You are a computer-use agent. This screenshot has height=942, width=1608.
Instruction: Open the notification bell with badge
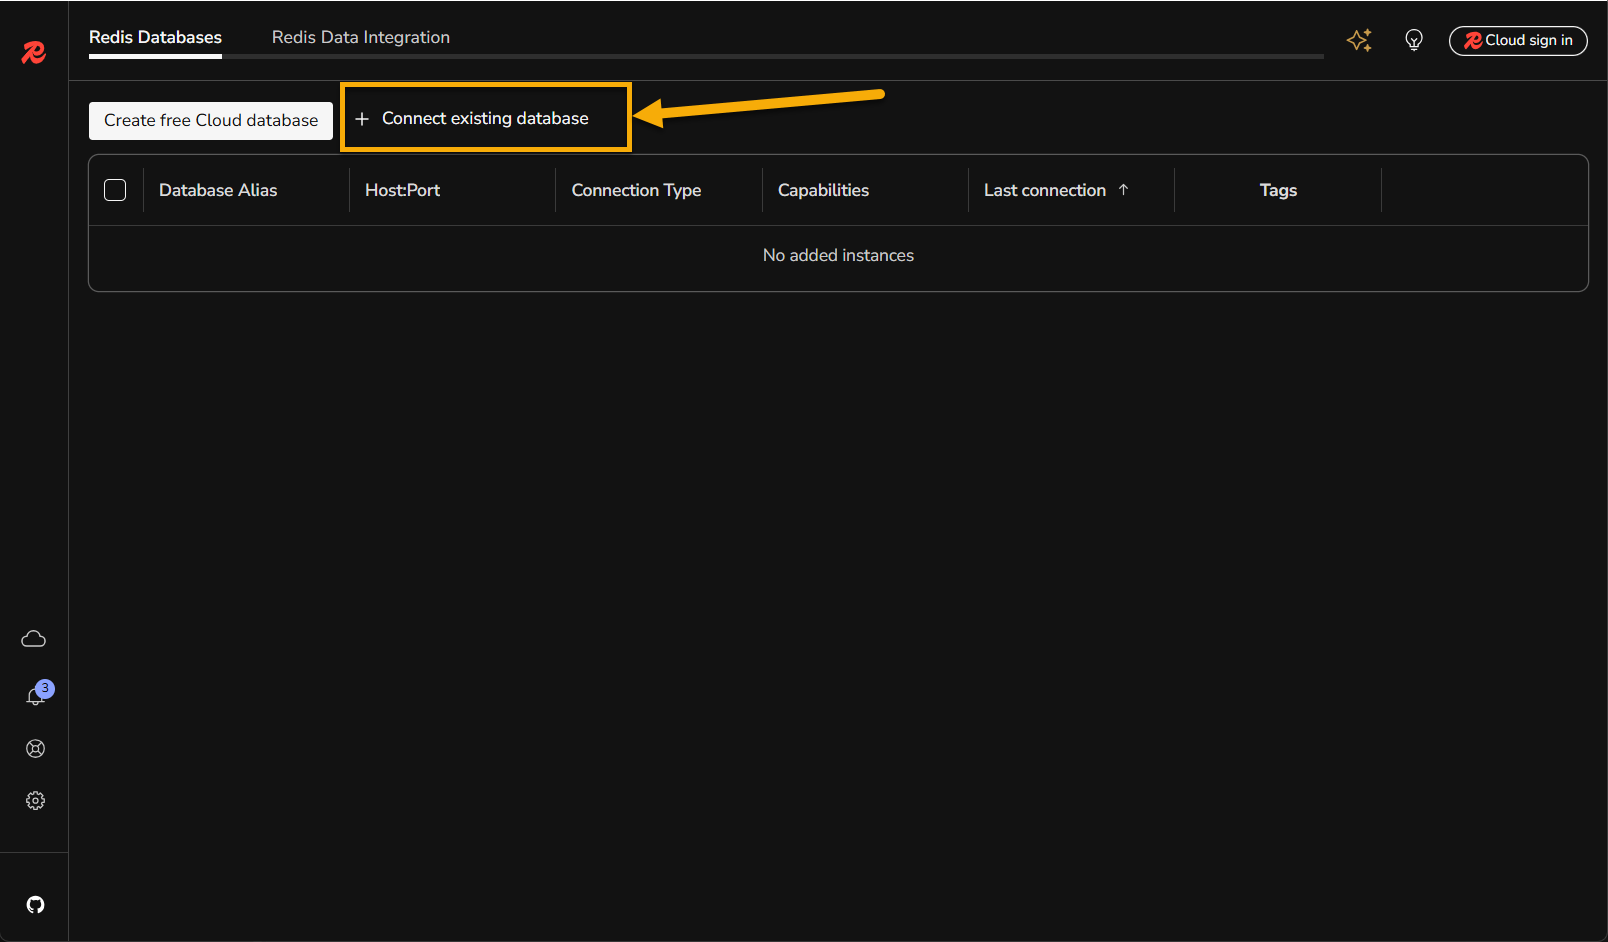[x=36, y=696]
